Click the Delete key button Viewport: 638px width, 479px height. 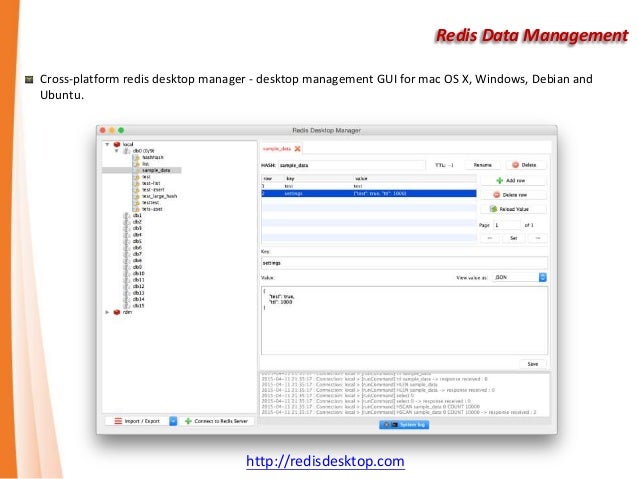[x=525, y=165]
